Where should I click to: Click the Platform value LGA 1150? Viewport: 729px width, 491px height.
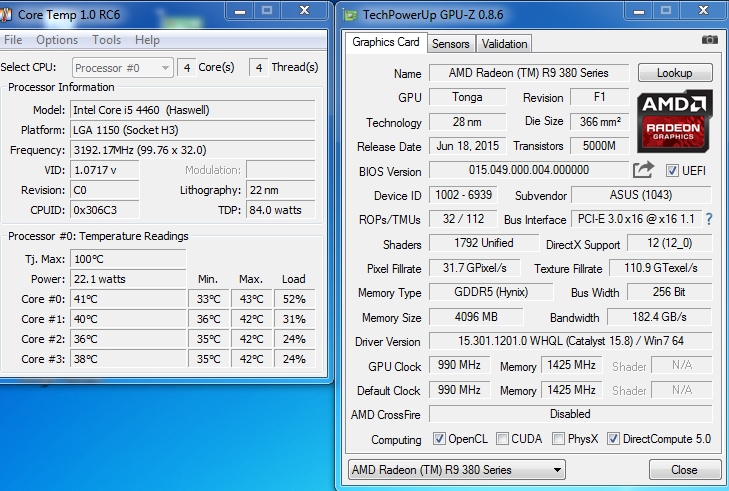click(x=192, y=130)
